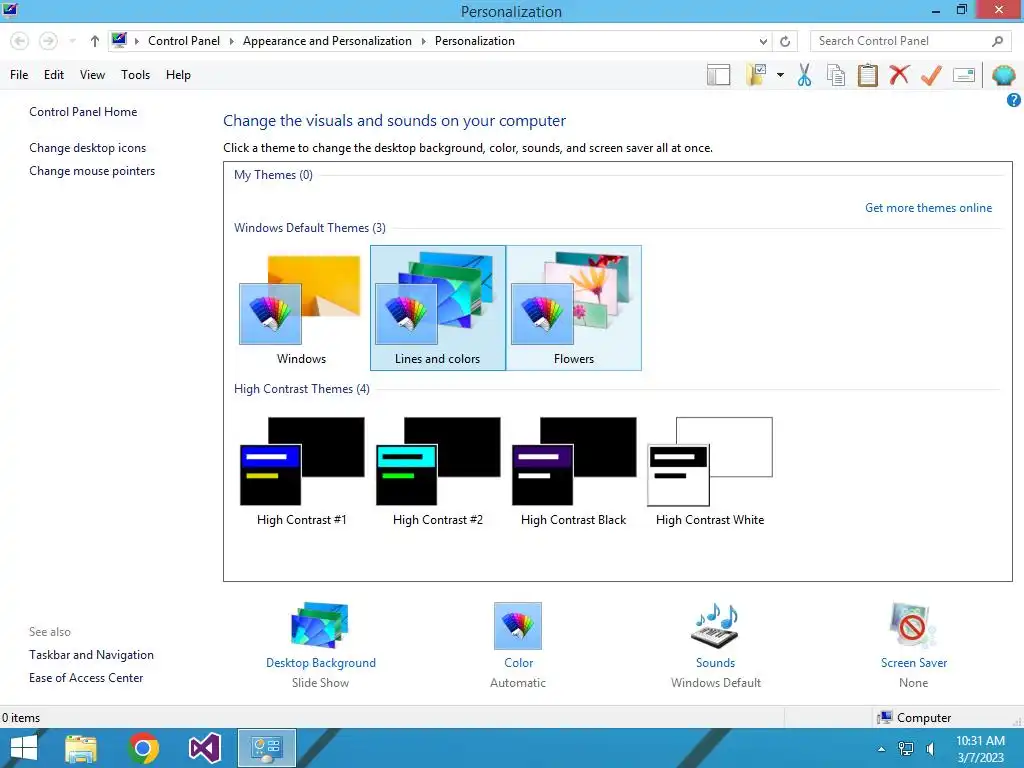This screenshot has height=768, width=1024.
Task: Show hidden tray icons arrow
Action: coord(881,749)
